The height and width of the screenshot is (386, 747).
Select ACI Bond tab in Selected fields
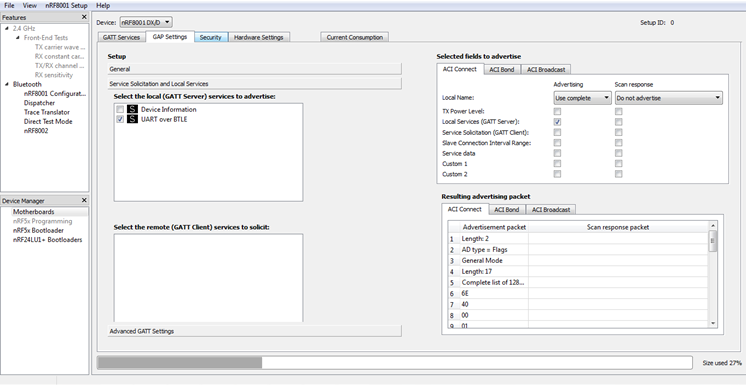point(502,70)
